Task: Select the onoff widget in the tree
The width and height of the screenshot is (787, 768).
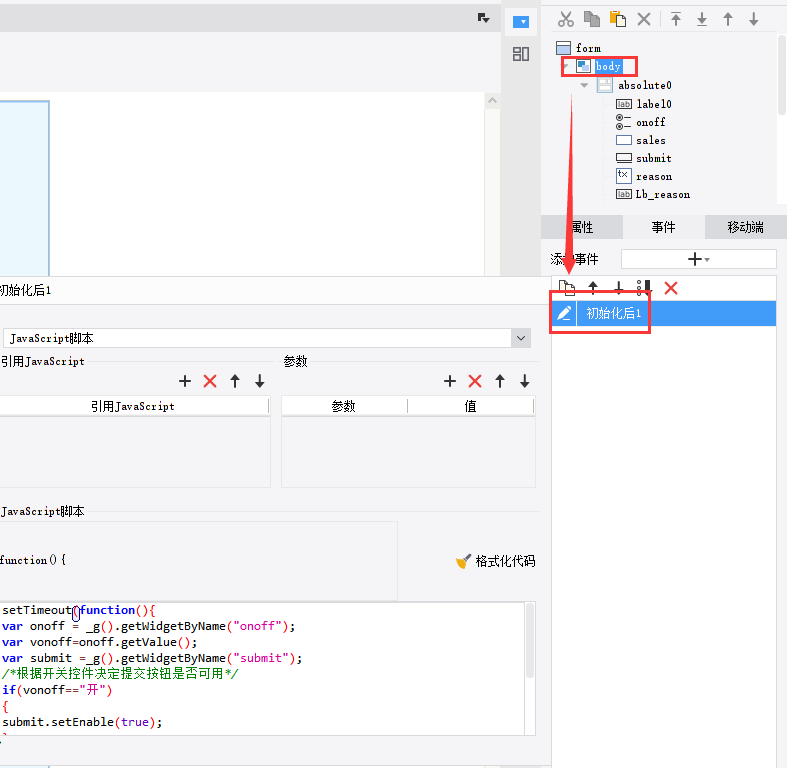Action: click(651, 122)
